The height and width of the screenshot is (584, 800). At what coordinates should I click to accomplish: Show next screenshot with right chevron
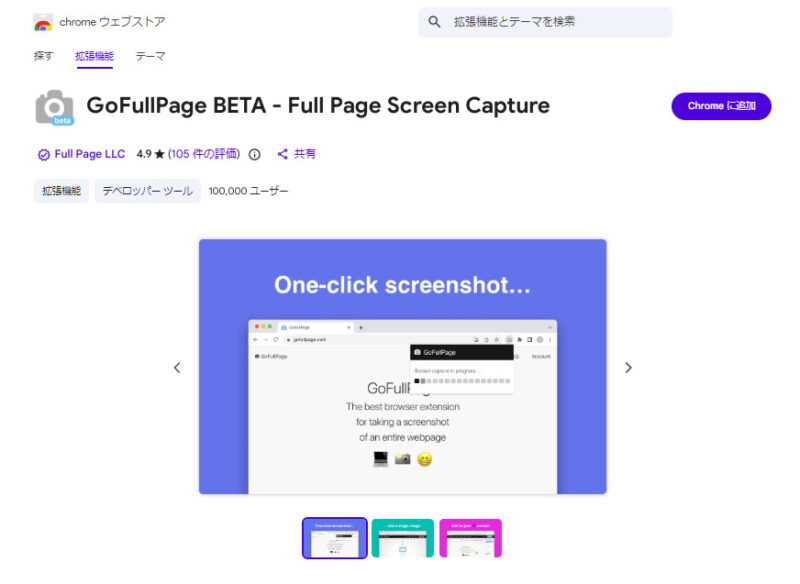point(628,368)
